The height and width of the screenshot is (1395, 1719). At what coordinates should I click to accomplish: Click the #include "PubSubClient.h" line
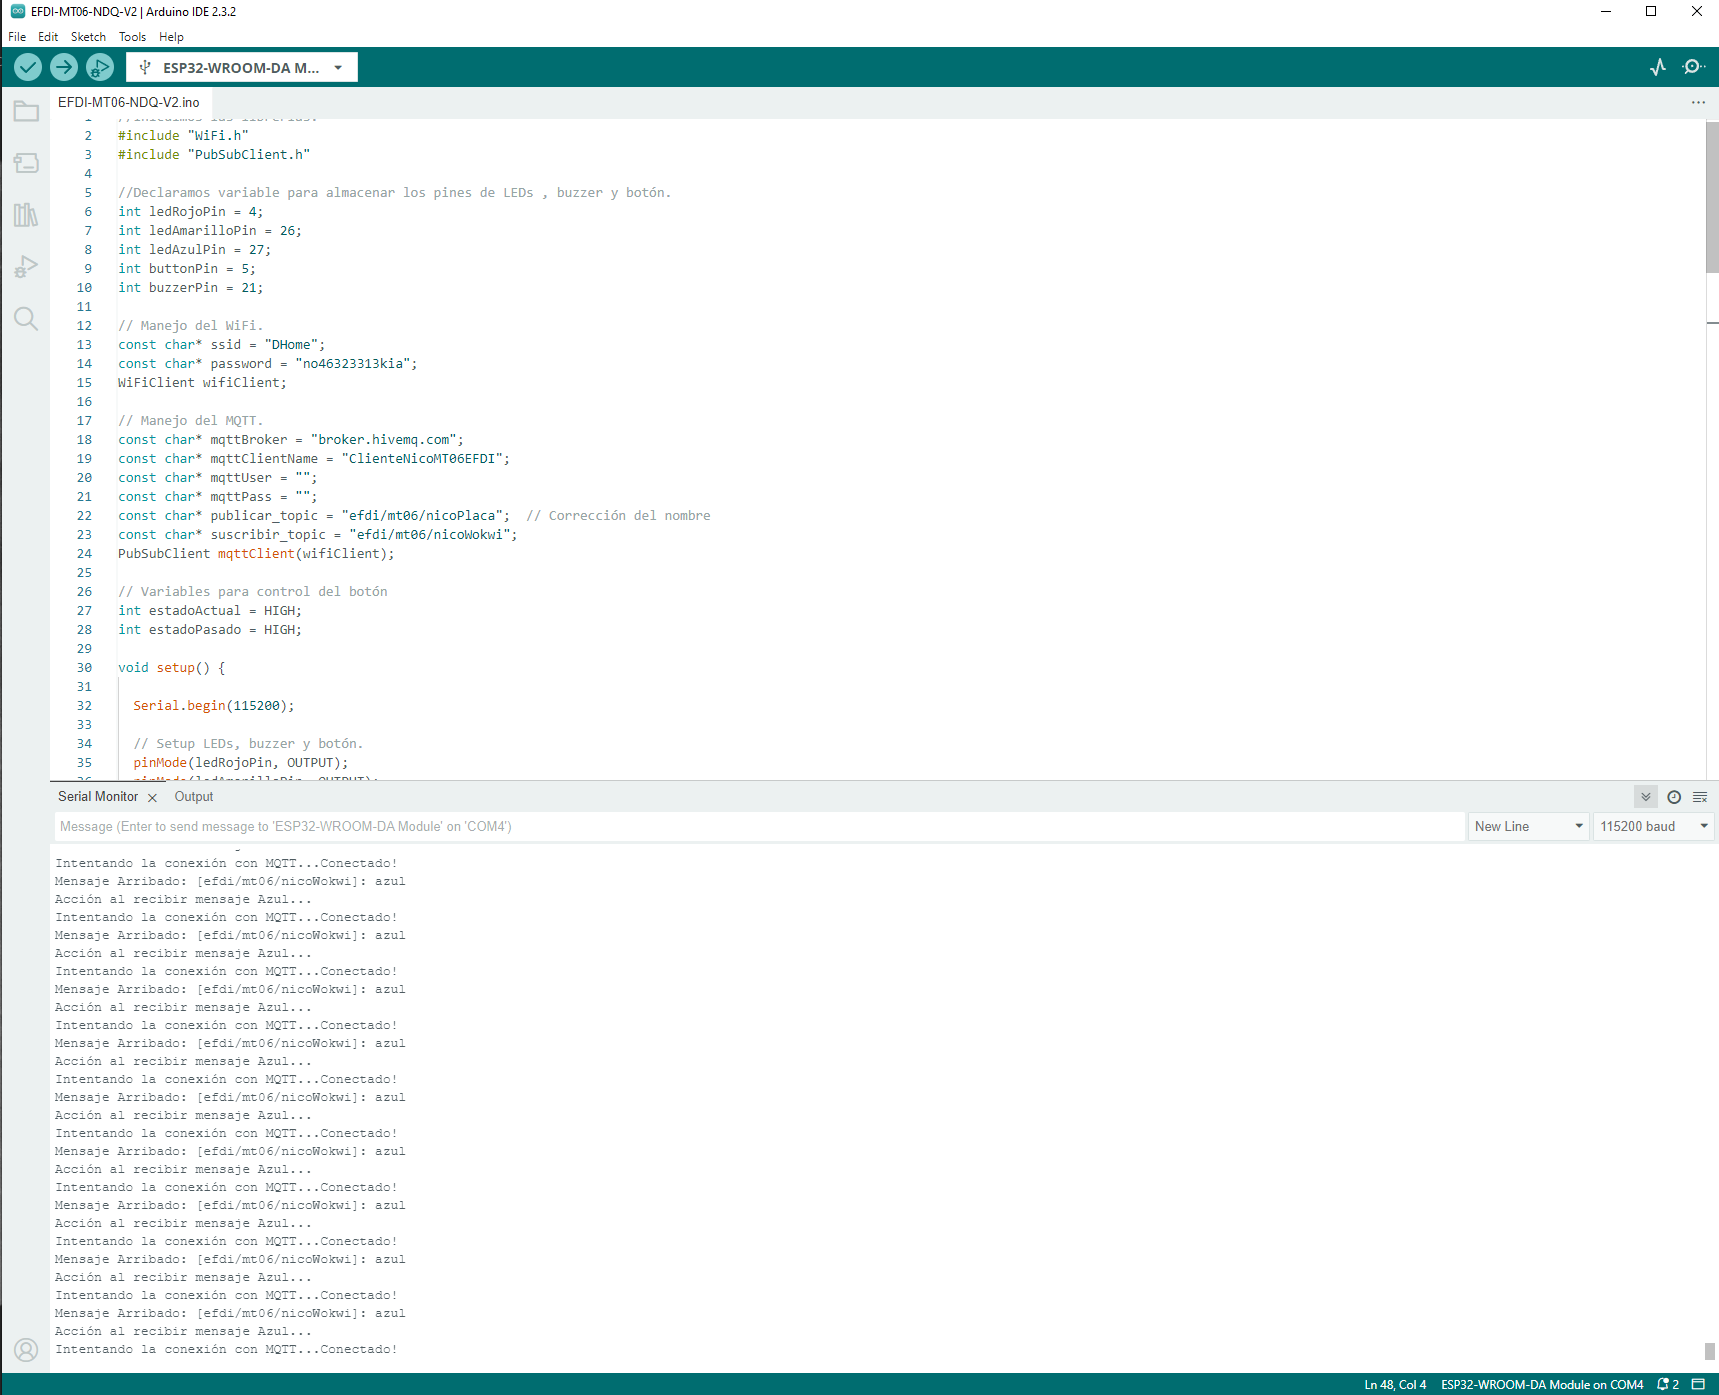point(214,155)
